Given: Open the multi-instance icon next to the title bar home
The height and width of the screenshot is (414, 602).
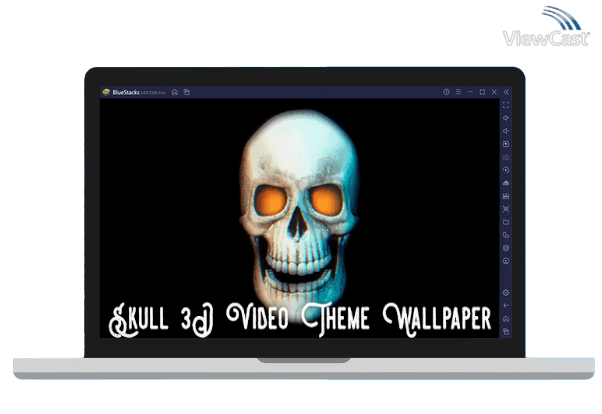Looking at the screenshot, I should coord(187,92).
